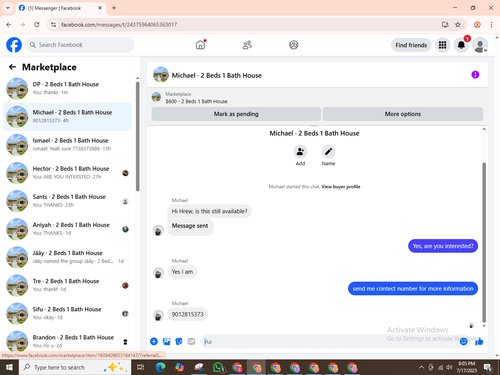Viewport: 500px width, 375px height.
Task: Open the emoji picker
Action: [463, 341]
